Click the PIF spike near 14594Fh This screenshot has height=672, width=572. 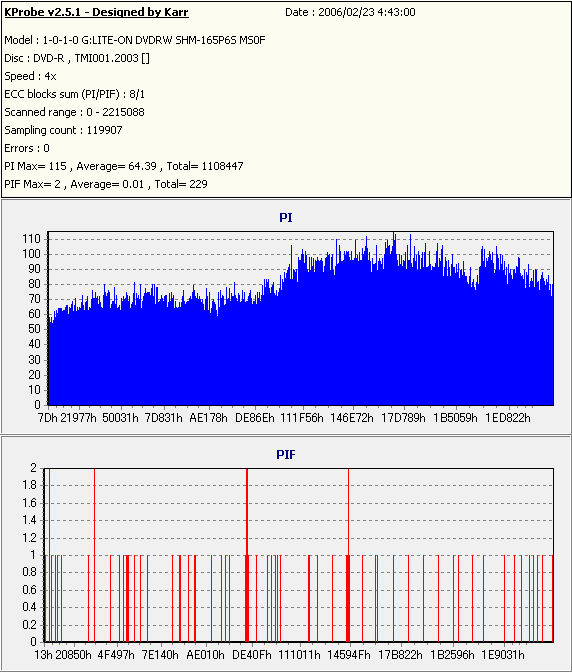click(348, 555)
